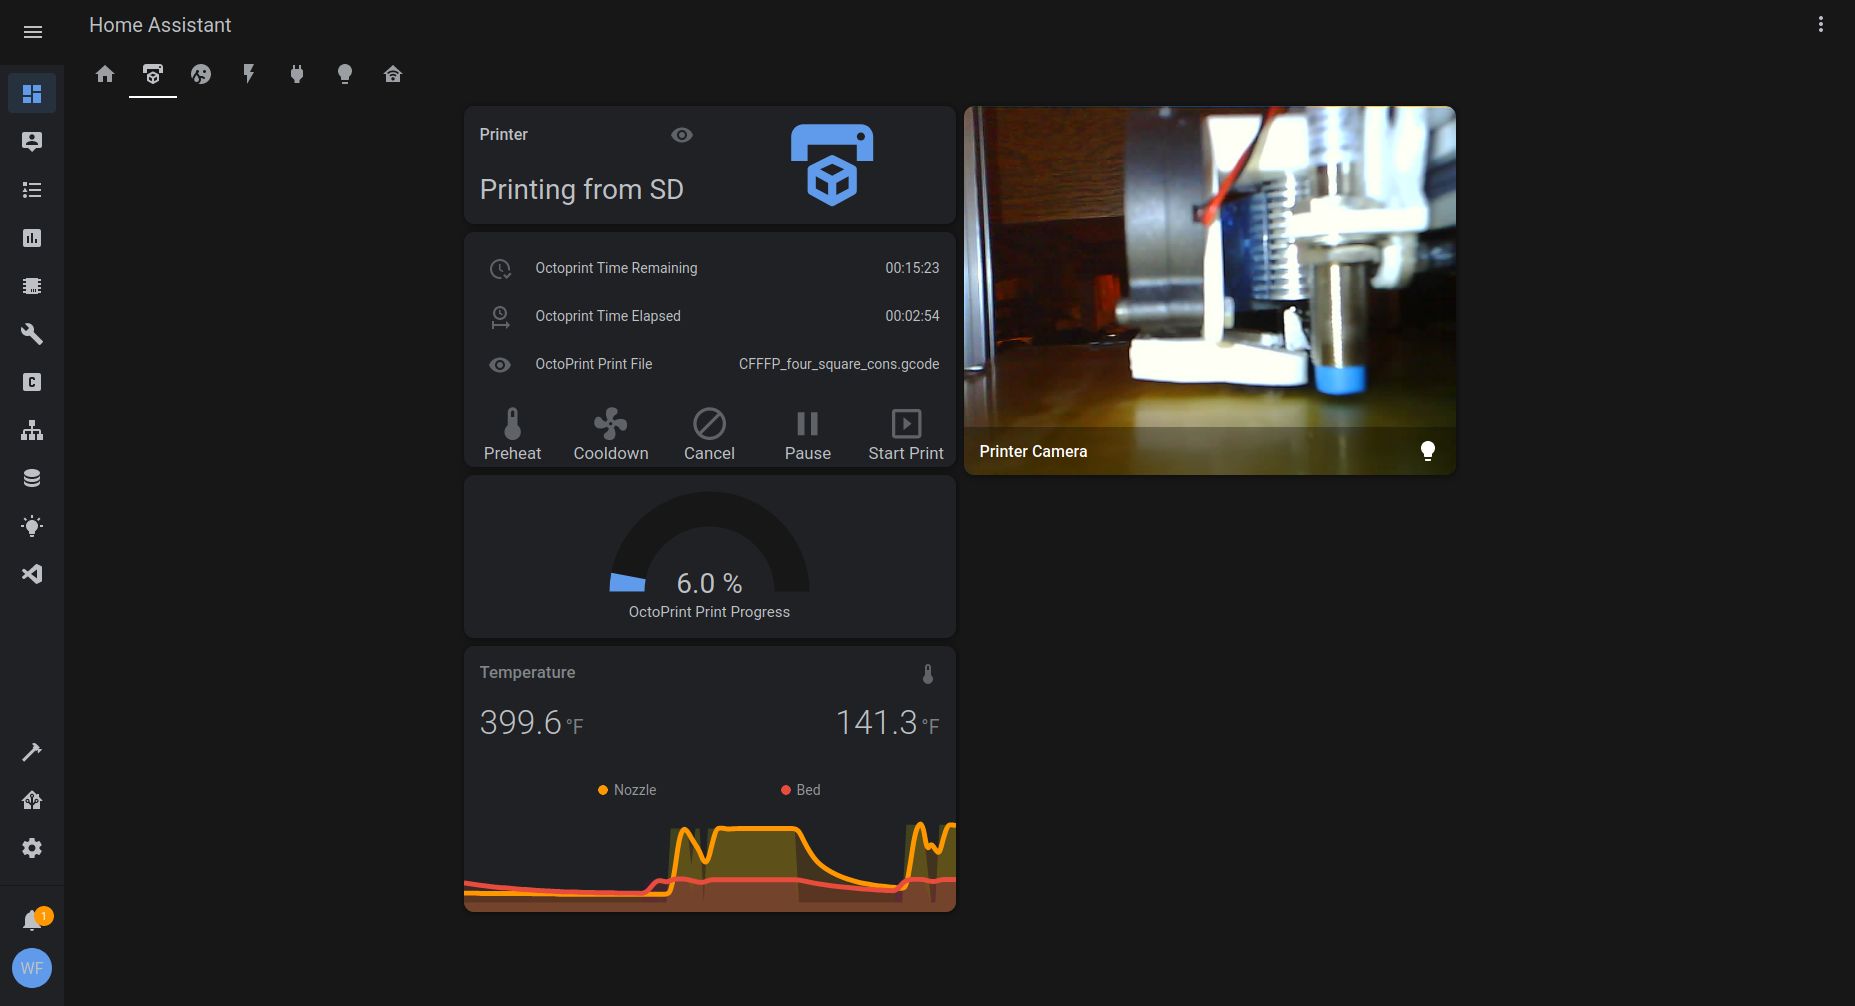Screen dimensions: 1855x1006
Task: Switch to the home tab
Action: tap(104, 73)
